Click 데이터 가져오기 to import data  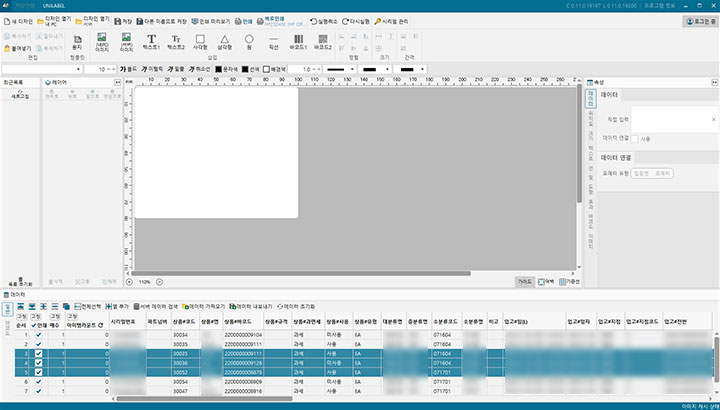(205, 306)
